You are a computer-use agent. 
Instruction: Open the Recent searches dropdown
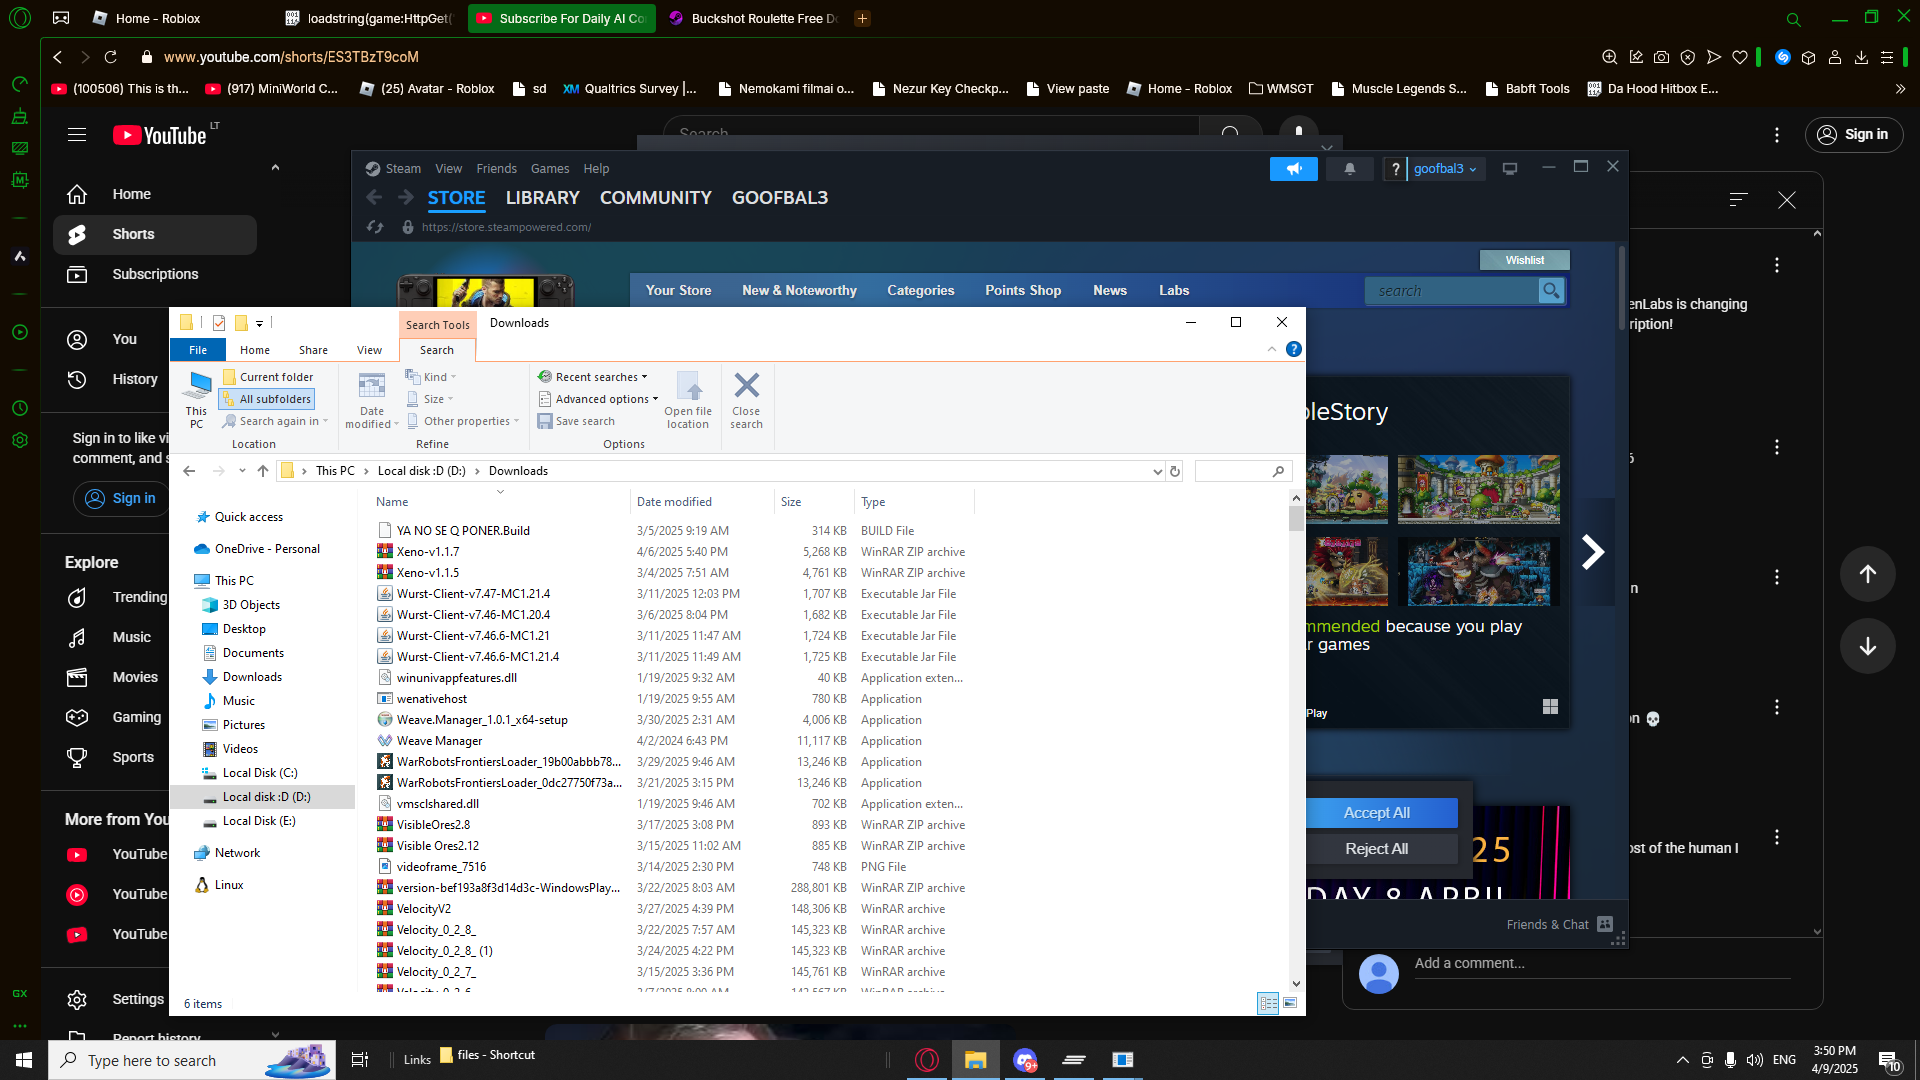click(x=593, y=377)
